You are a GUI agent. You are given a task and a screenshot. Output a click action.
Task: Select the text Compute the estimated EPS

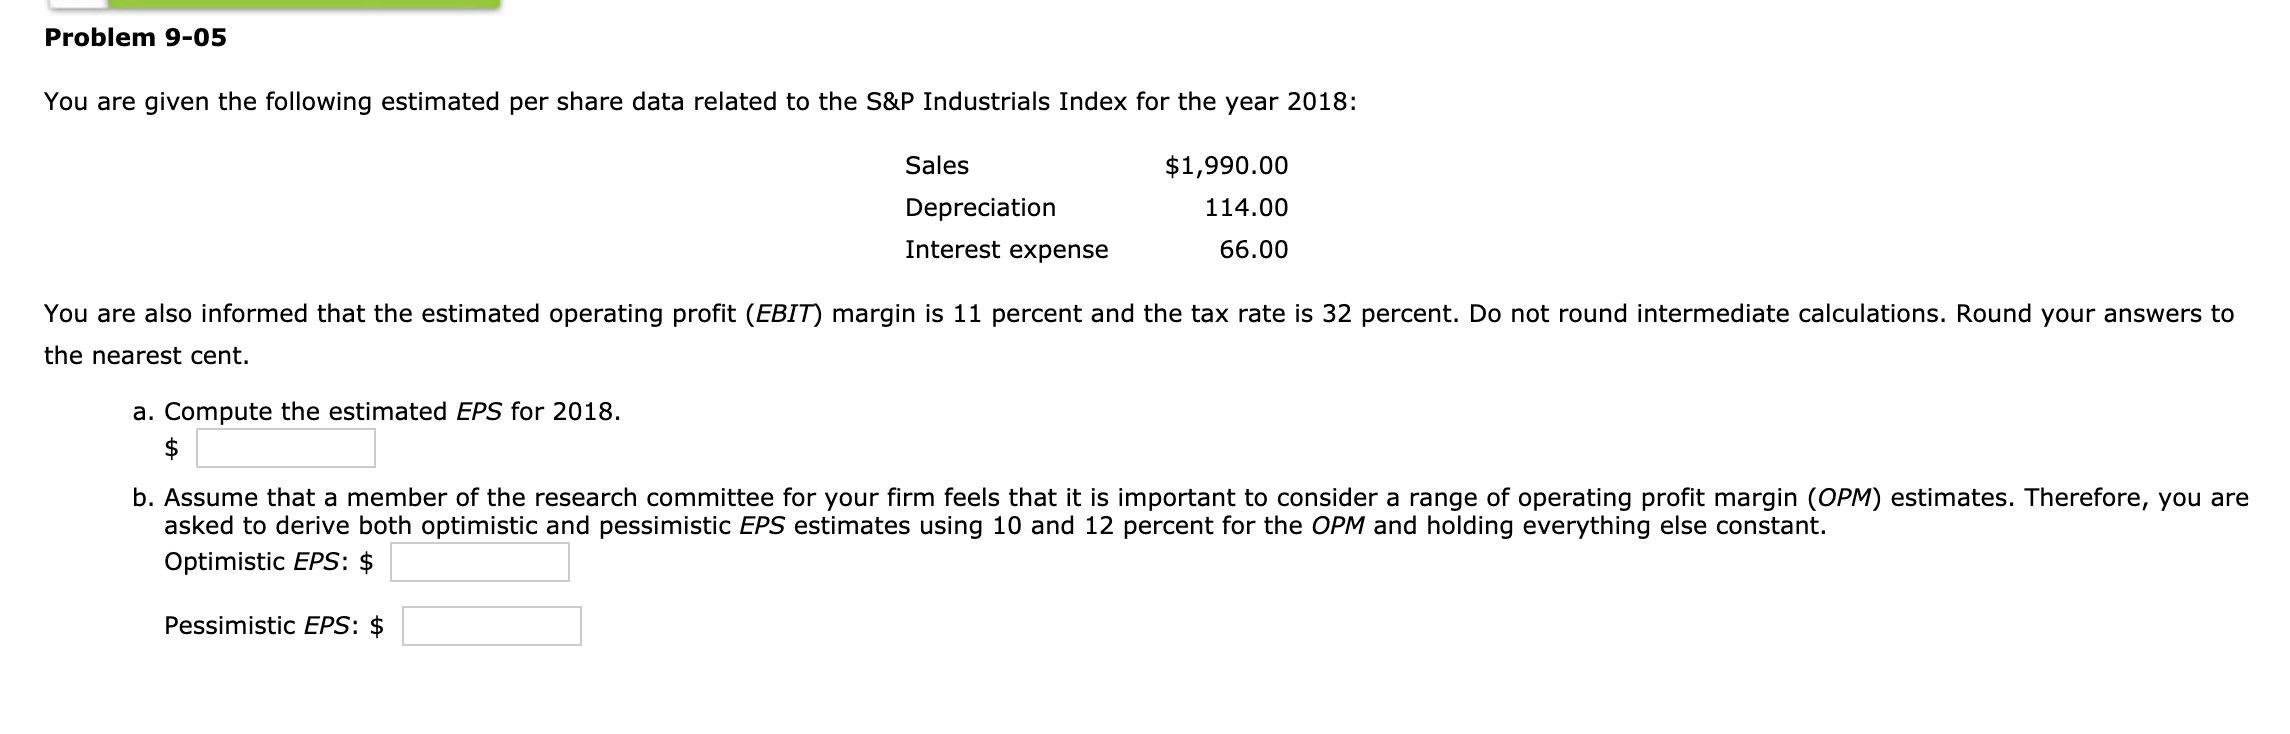click(330, 409)
